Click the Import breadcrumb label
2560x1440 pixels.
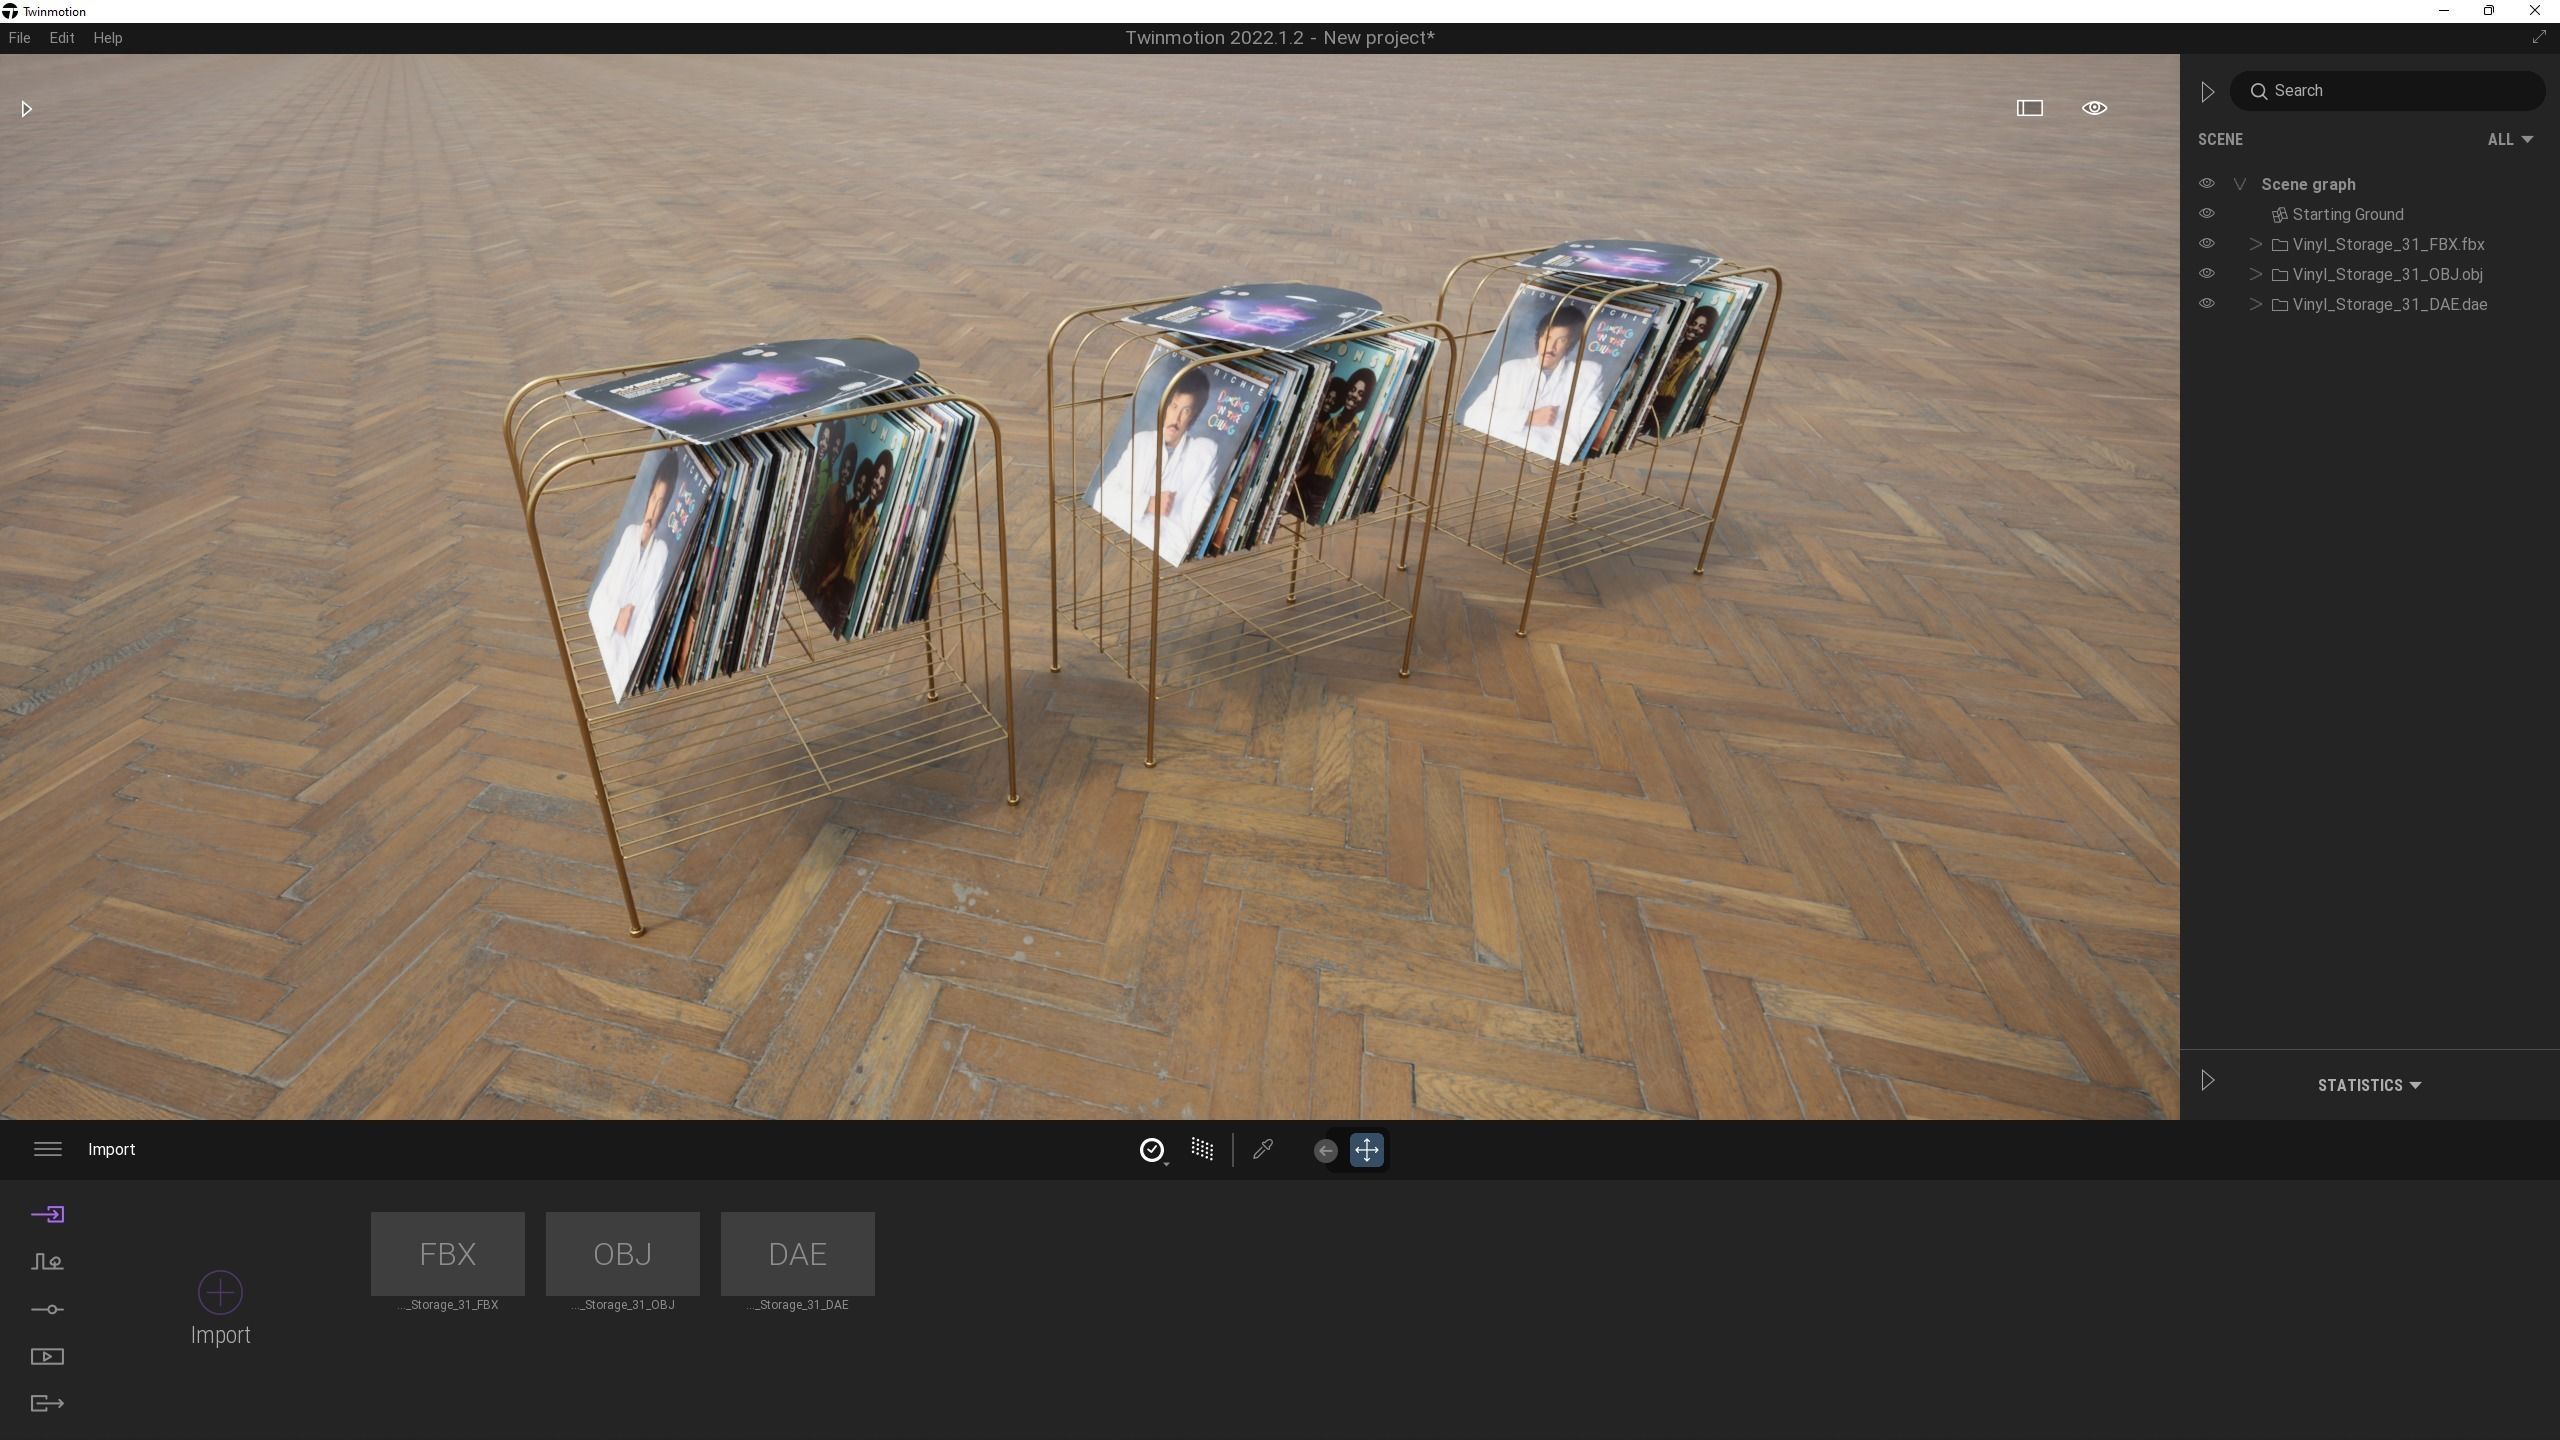(112, 1150)
